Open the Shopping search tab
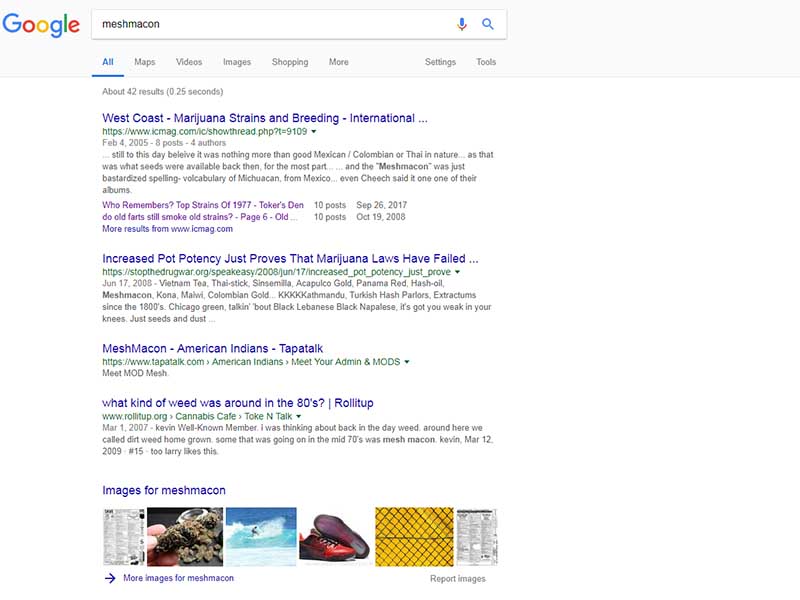The height and width of the screenshot is (600, 800). click(290, 62)
